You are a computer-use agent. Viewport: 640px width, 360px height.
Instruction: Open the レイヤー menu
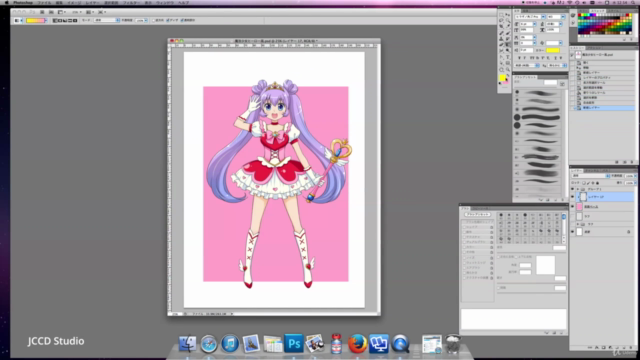(x=93, y=3)
